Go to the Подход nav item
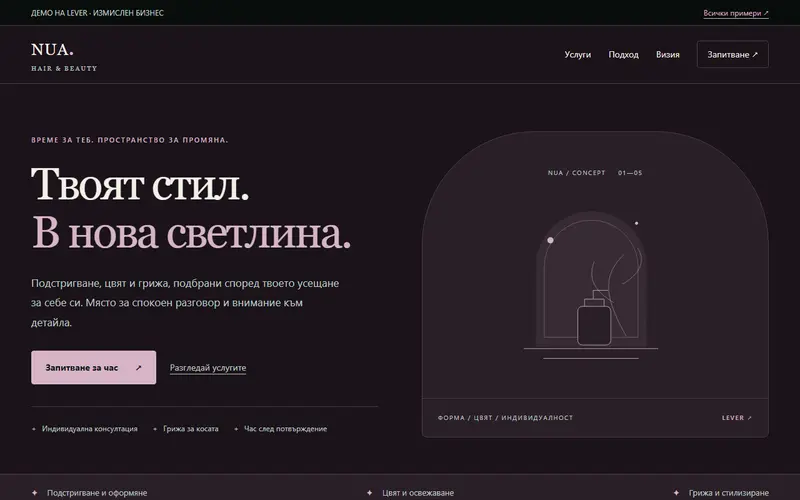 (x=623, y=55)
